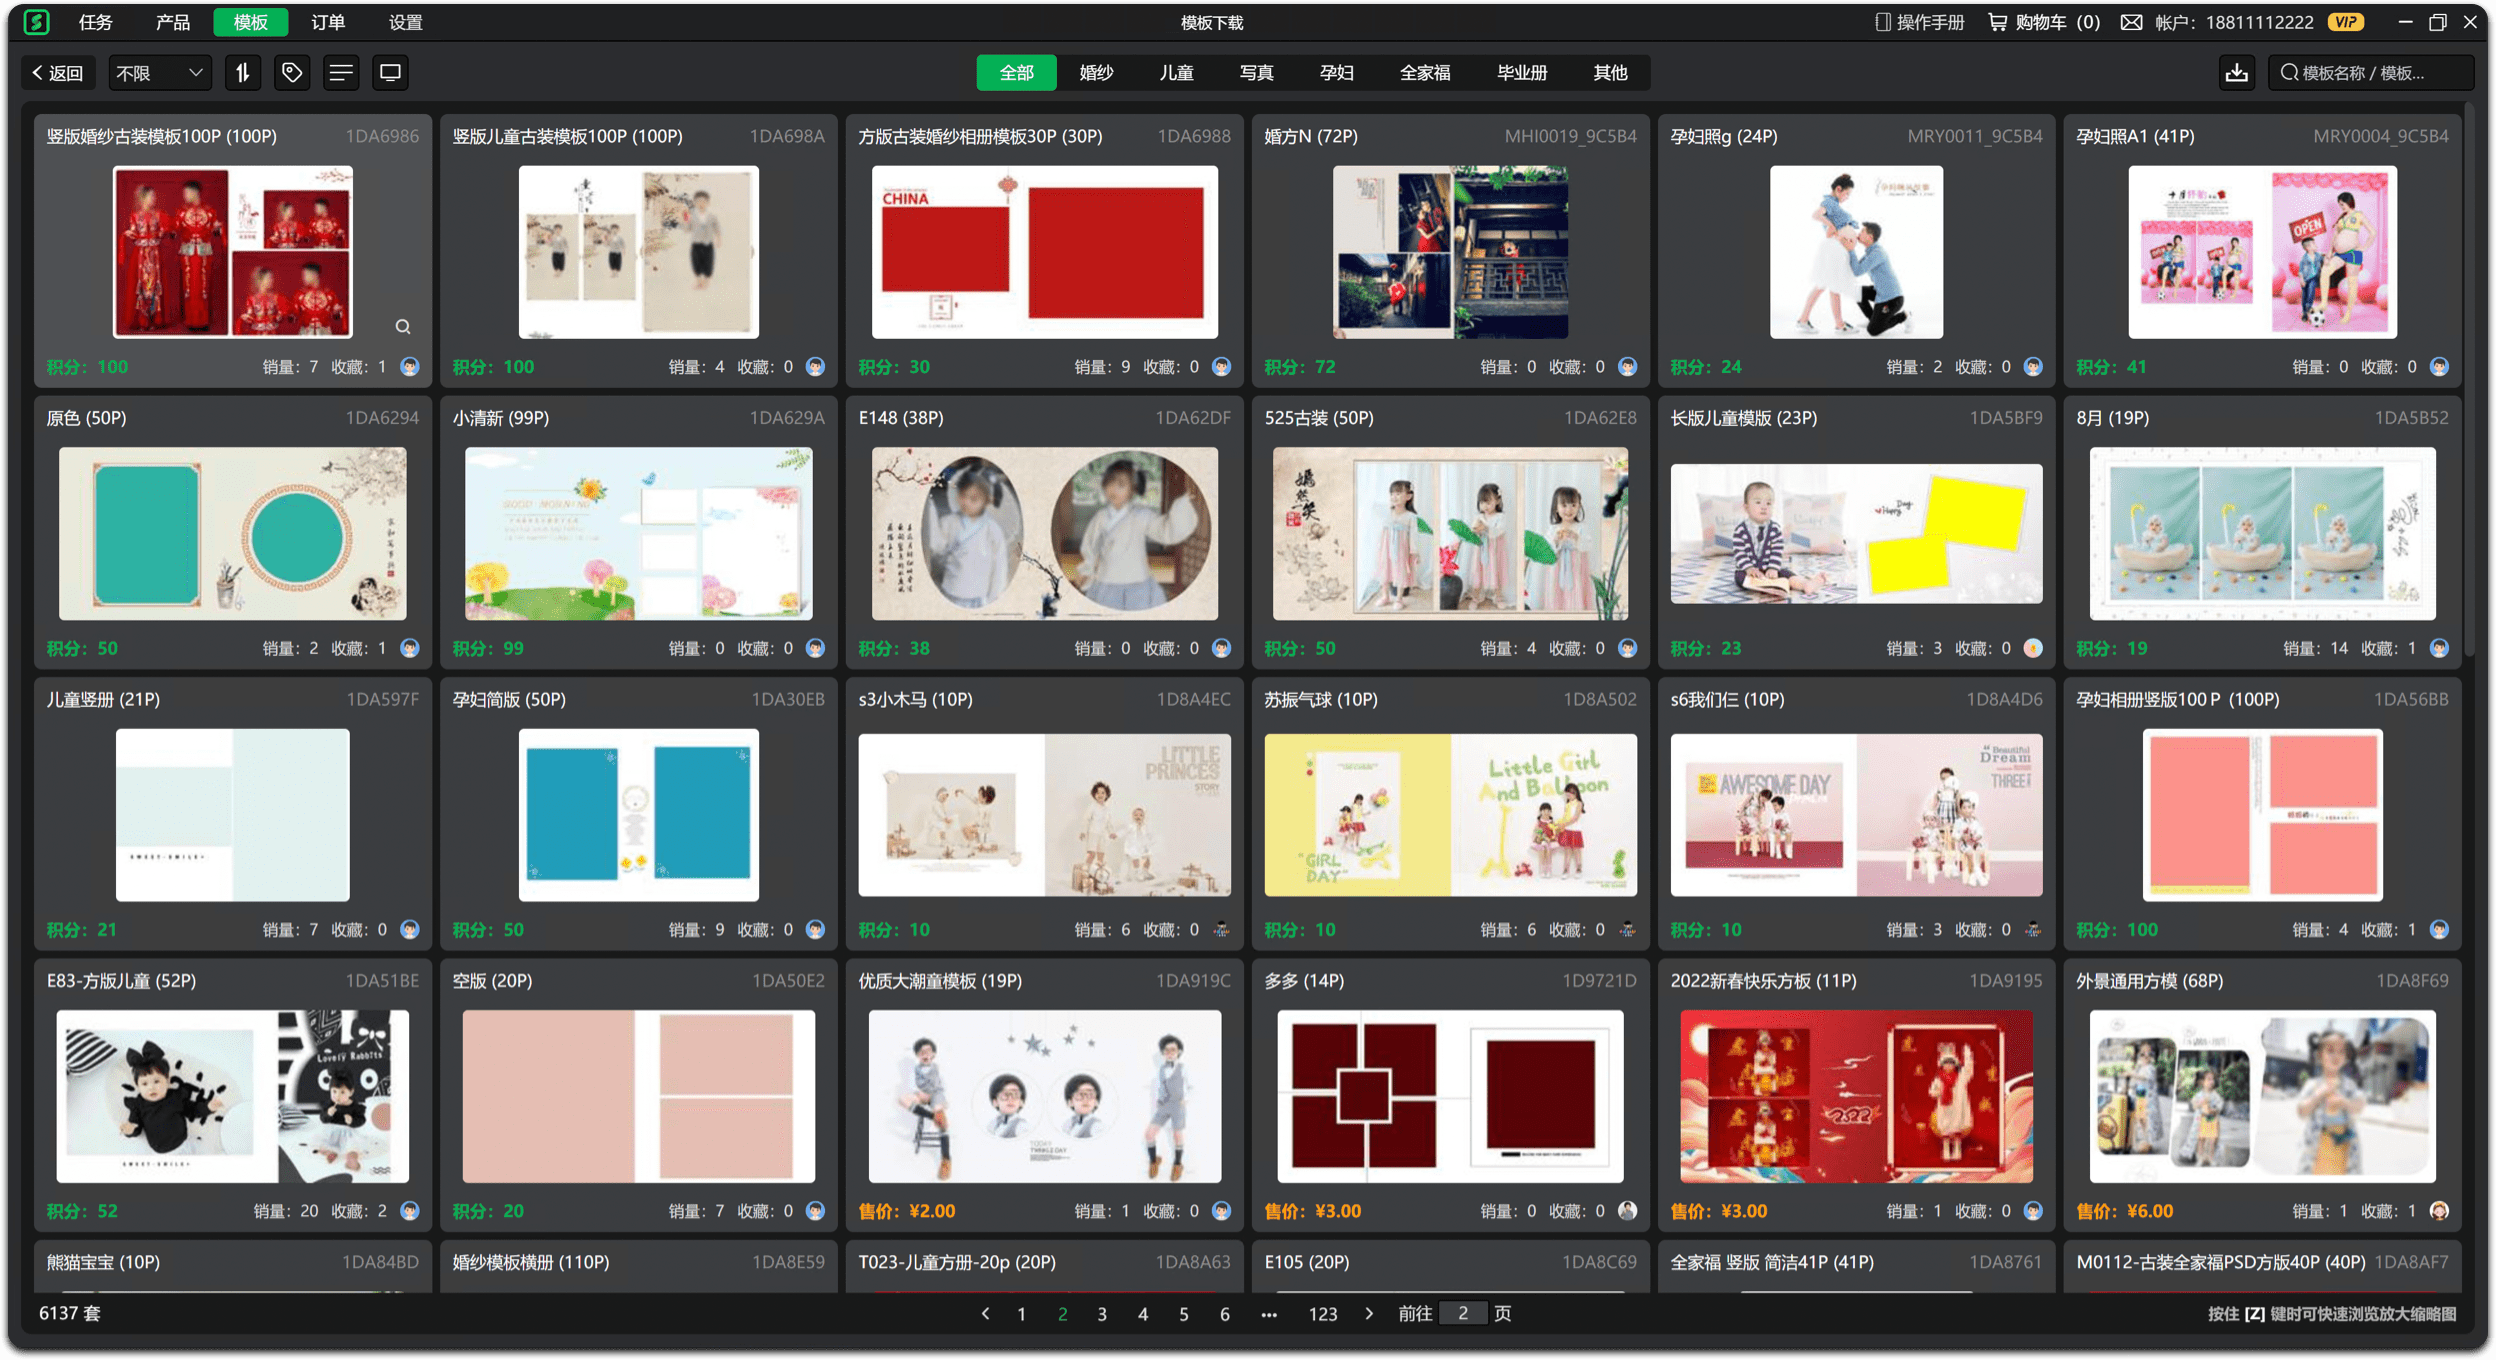Go to page 1
The image size is (2496, 1360).
click(1021, 1314)
